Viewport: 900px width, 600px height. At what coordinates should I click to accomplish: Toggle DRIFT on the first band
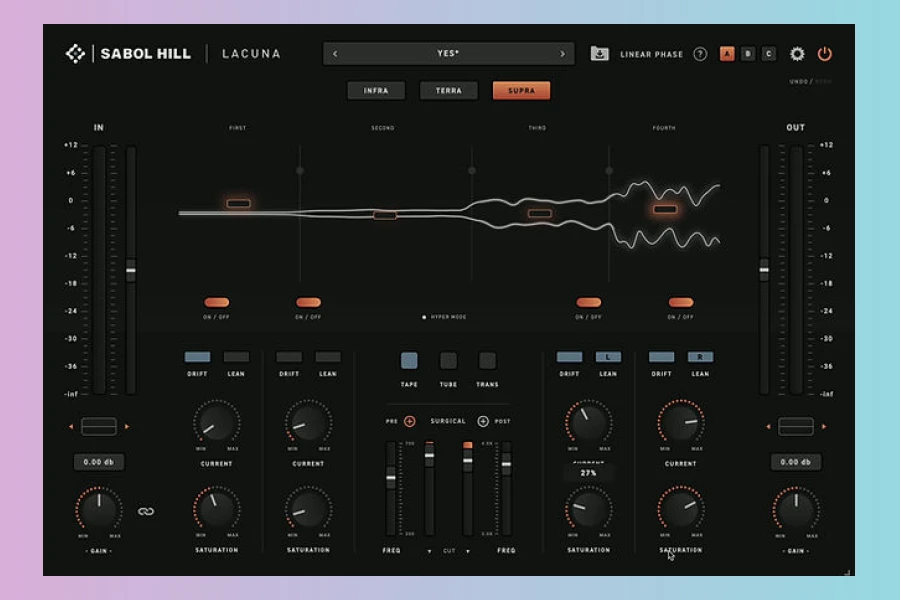197,357
